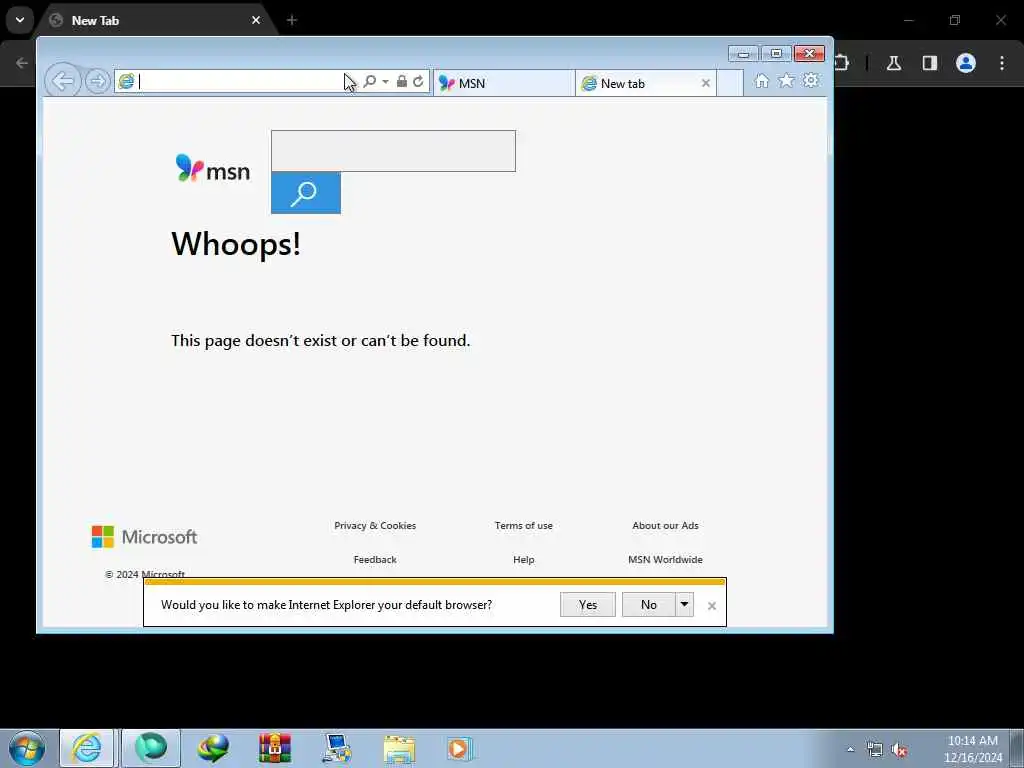Open Favorites star icon
Screen dimensions: 1024x768
pyautogui.click(x=786, y=81)
